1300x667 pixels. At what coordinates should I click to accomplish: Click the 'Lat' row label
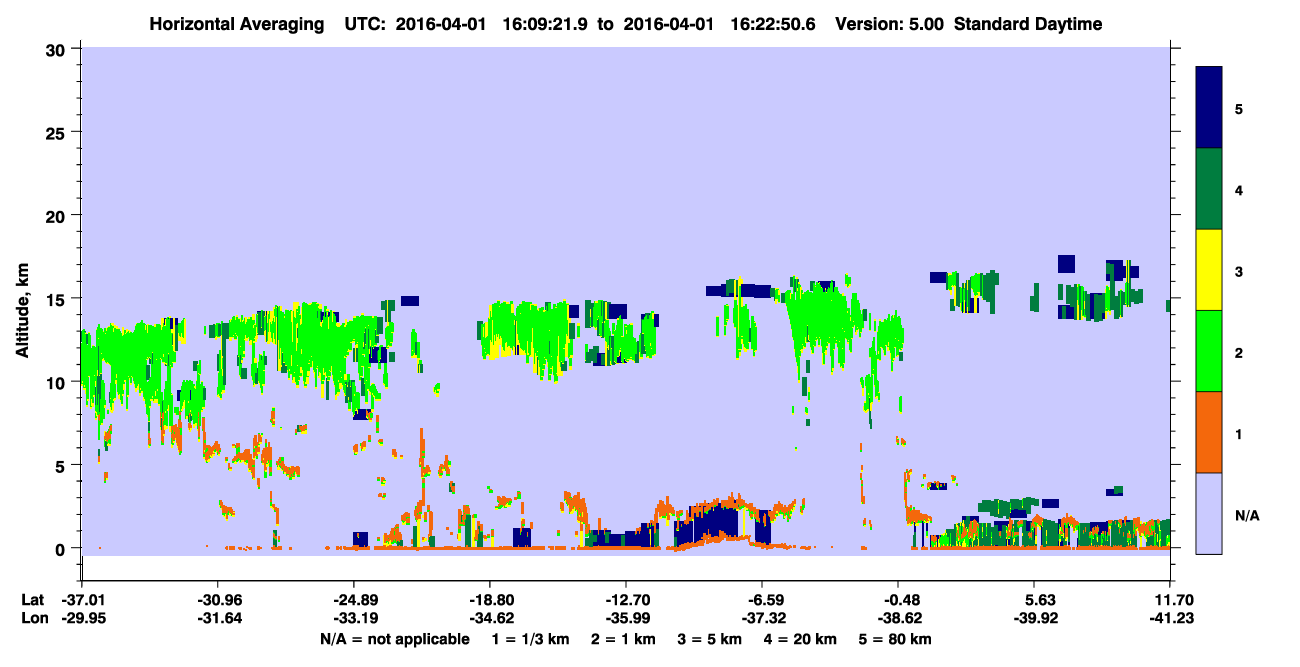tap(32, 600)
